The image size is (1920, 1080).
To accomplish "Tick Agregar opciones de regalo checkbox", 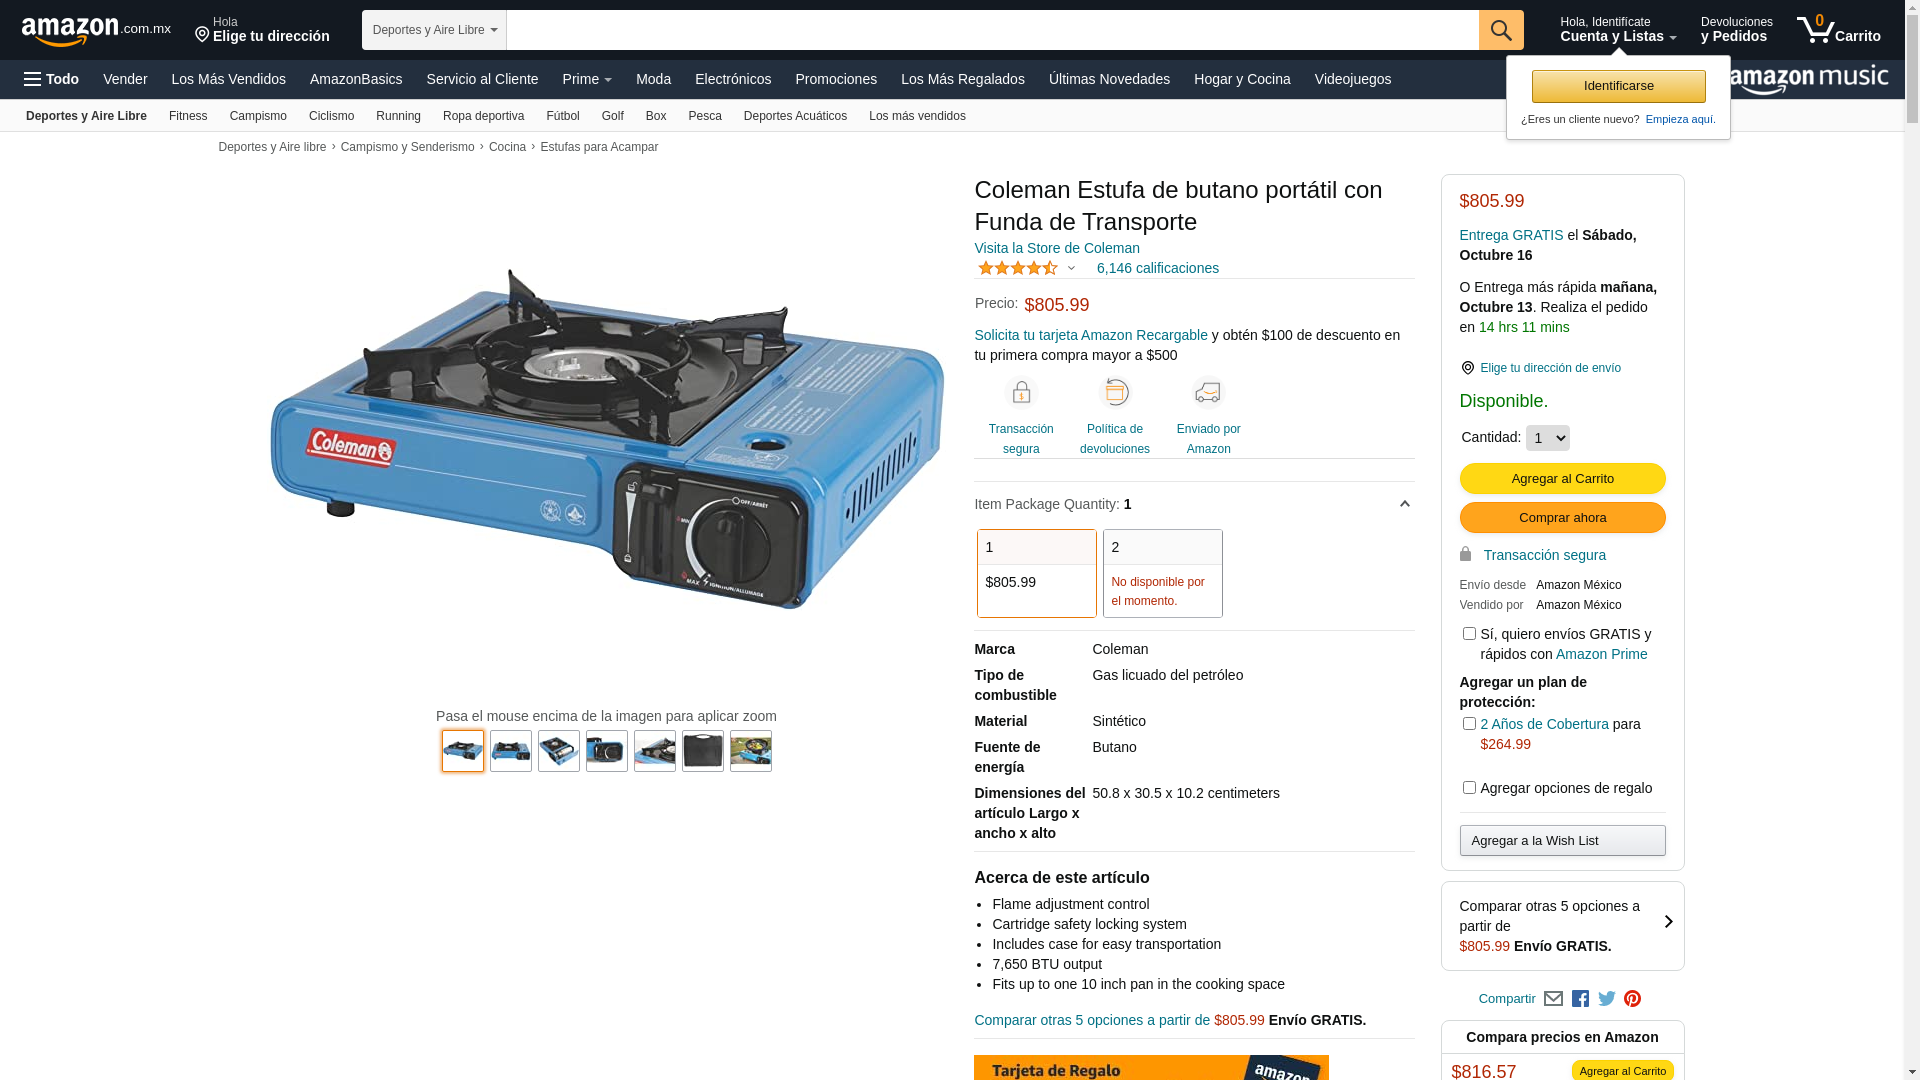I will [1469, 788].
